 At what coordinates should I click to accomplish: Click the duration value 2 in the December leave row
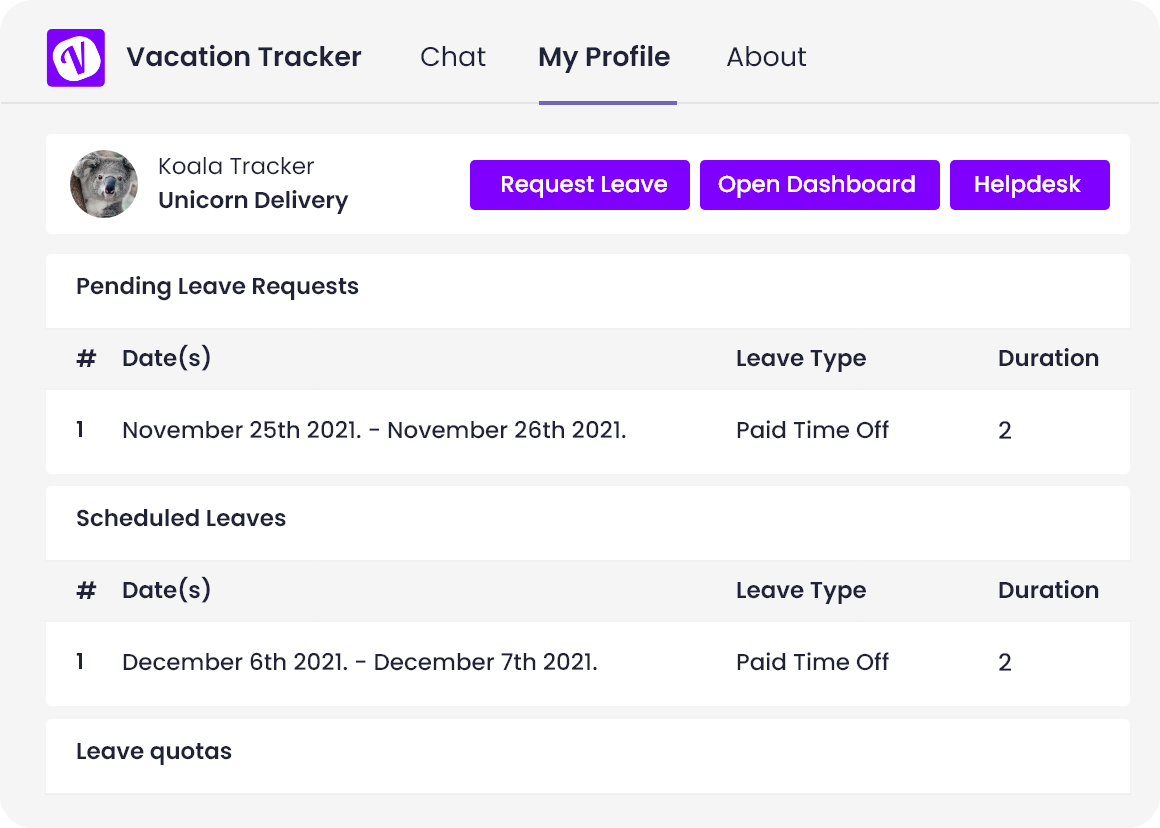coord(1005,662)
